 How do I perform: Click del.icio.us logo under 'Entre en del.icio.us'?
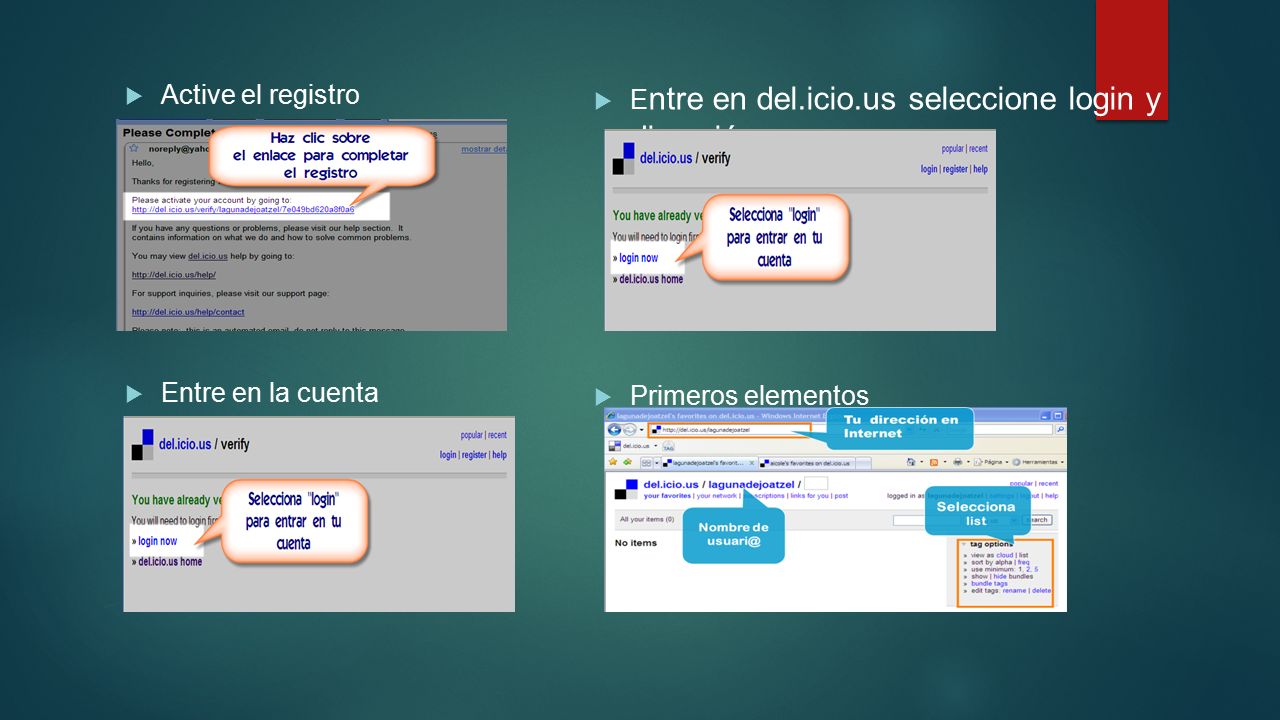pos(623,159)
